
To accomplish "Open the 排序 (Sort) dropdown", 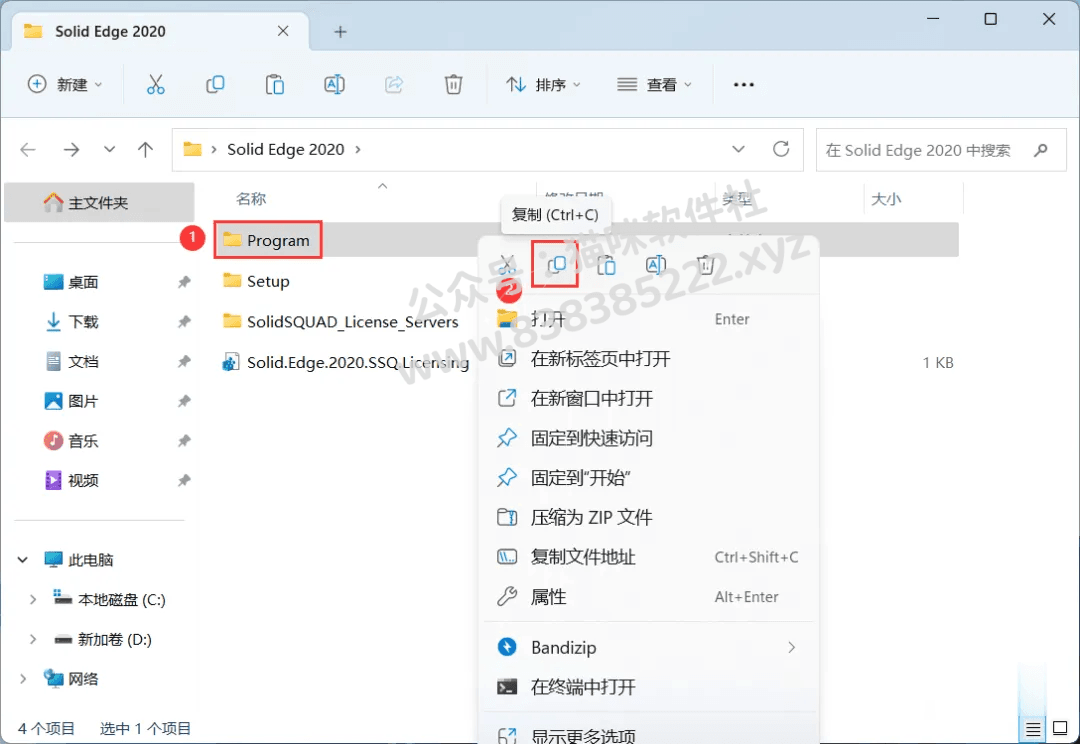I will pos(543,85).
